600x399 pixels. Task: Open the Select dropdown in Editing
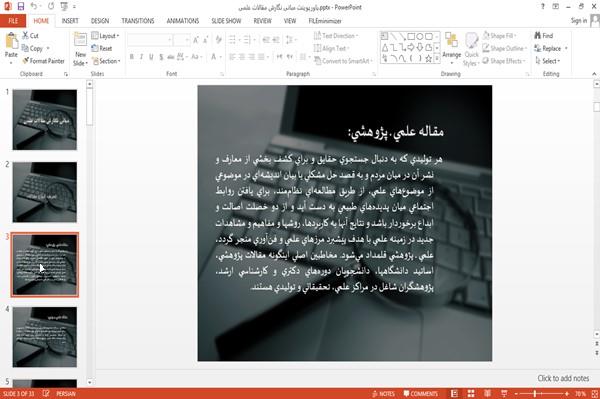point(548,61)
